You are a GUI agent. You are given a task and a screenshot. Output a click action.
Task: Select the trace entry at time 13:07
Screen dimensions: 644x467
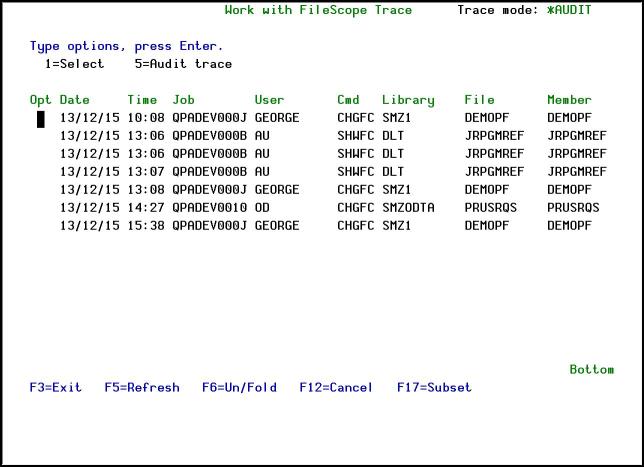coord(142,172)
